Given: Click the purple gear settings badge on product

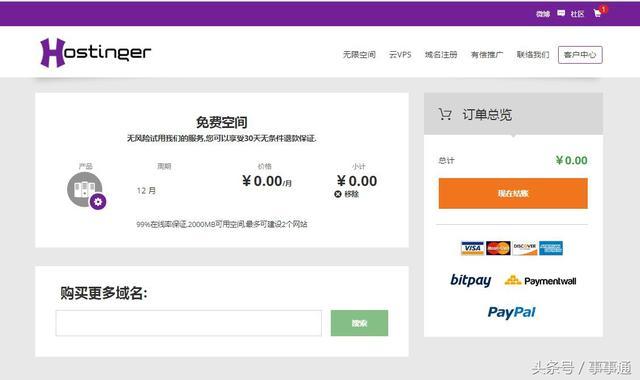Looking at the screenshot, I should click(98, 202).
